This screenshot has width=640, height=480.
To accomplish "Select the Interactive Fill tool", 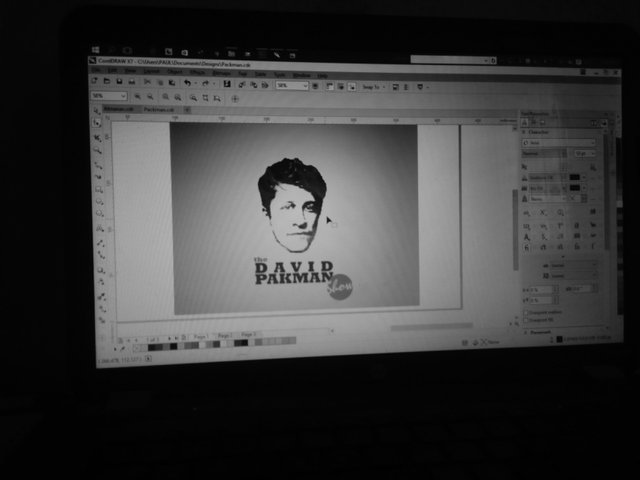I will click(x=102, y=309).
